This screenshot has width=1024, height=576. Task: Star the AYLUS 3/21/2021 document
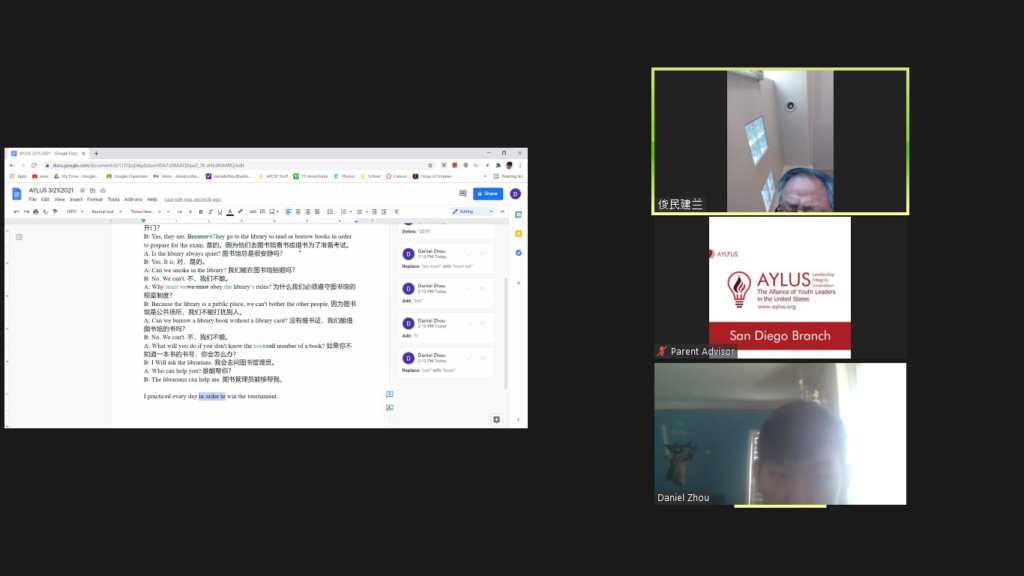coord(82,191)
